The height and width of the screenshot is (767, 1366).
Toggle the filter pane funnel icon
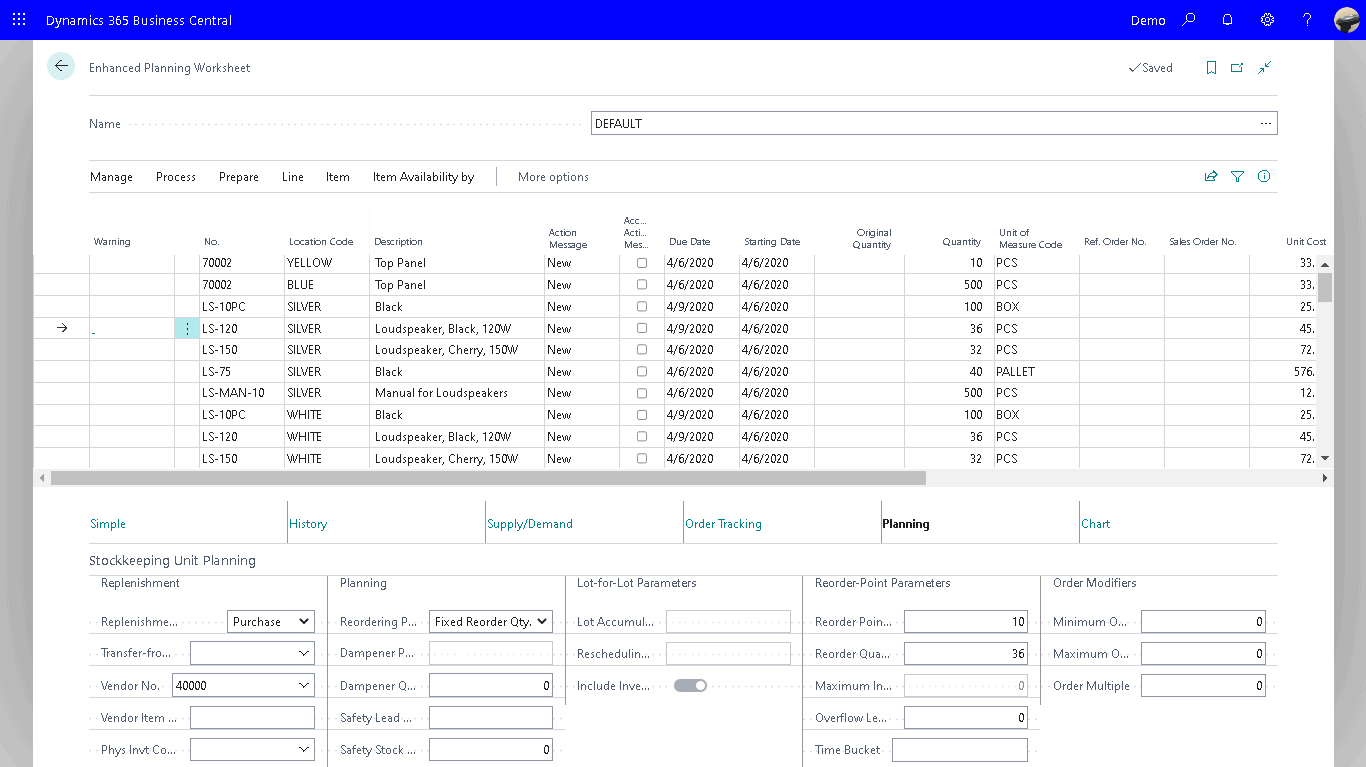[1237, 177]
